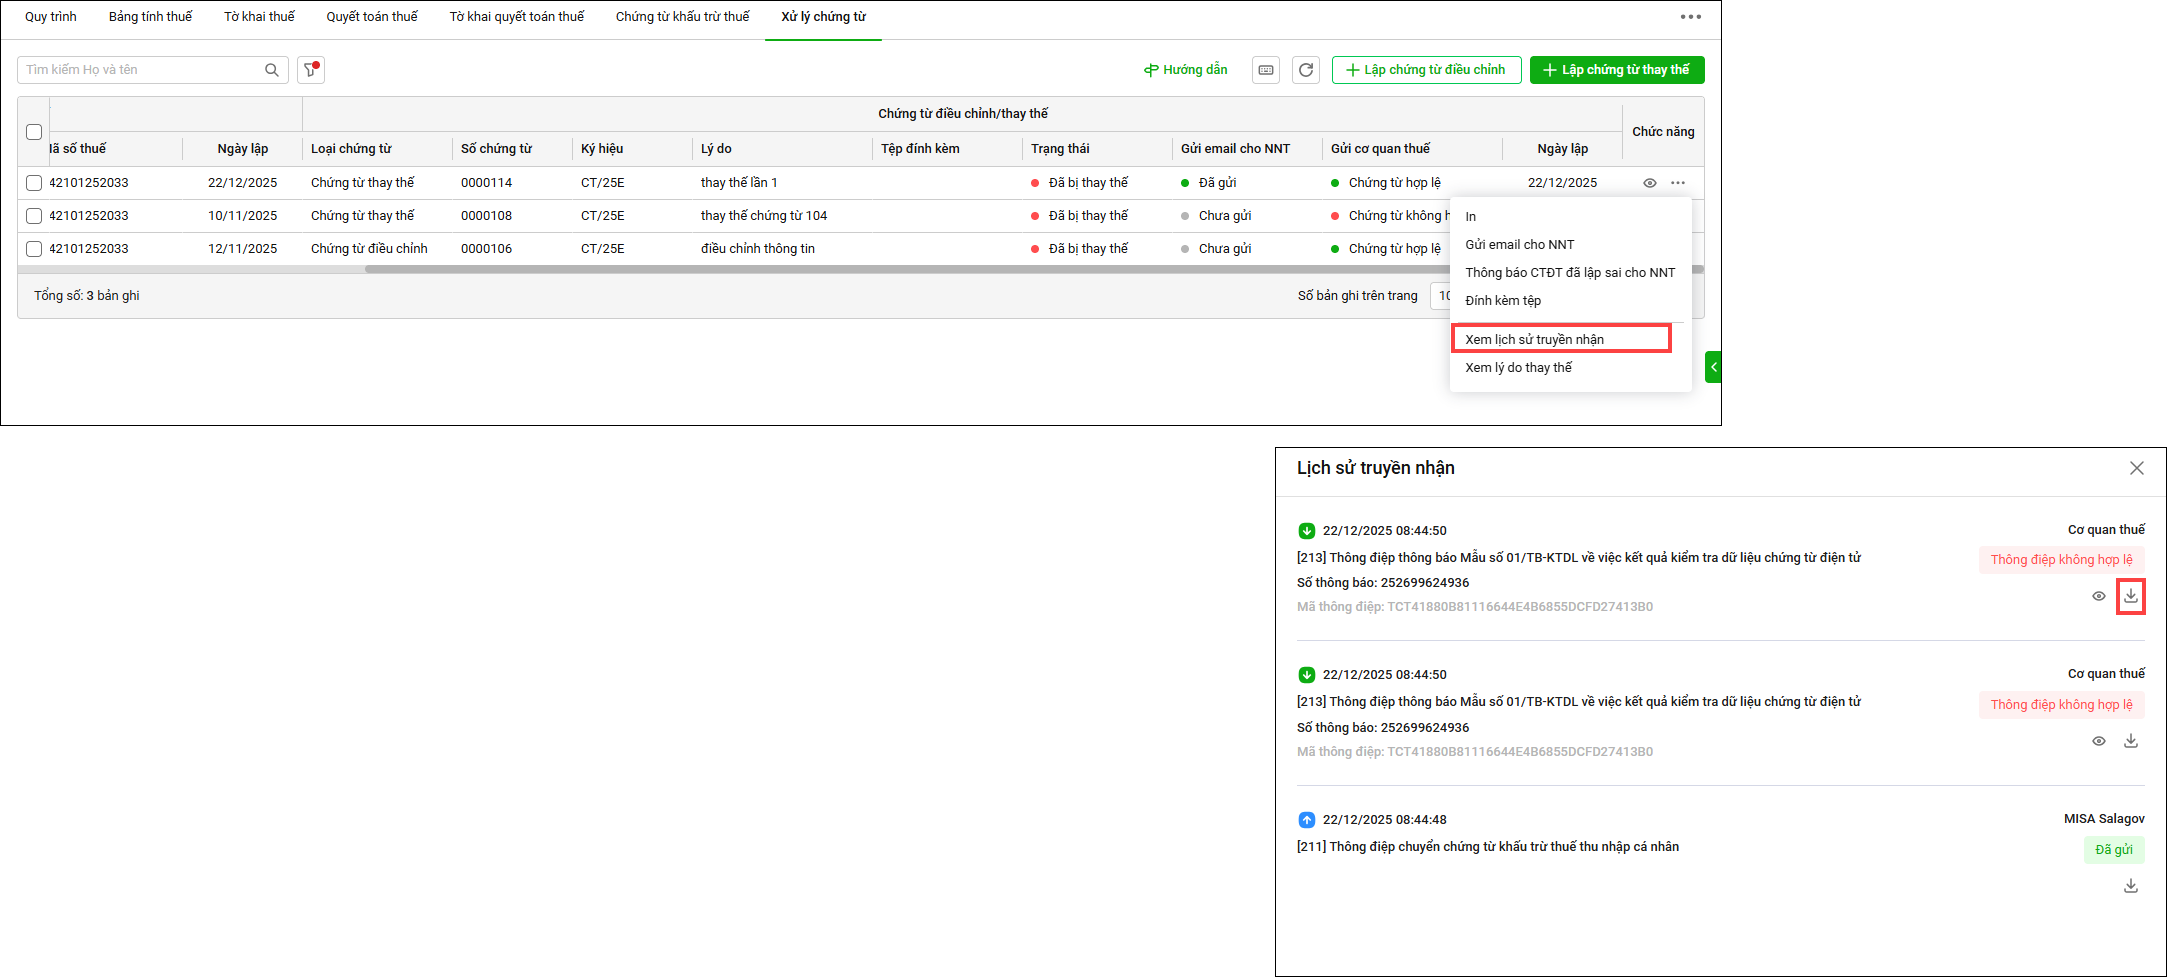Click the keyboard shortcuts icon

(1266, 70)
